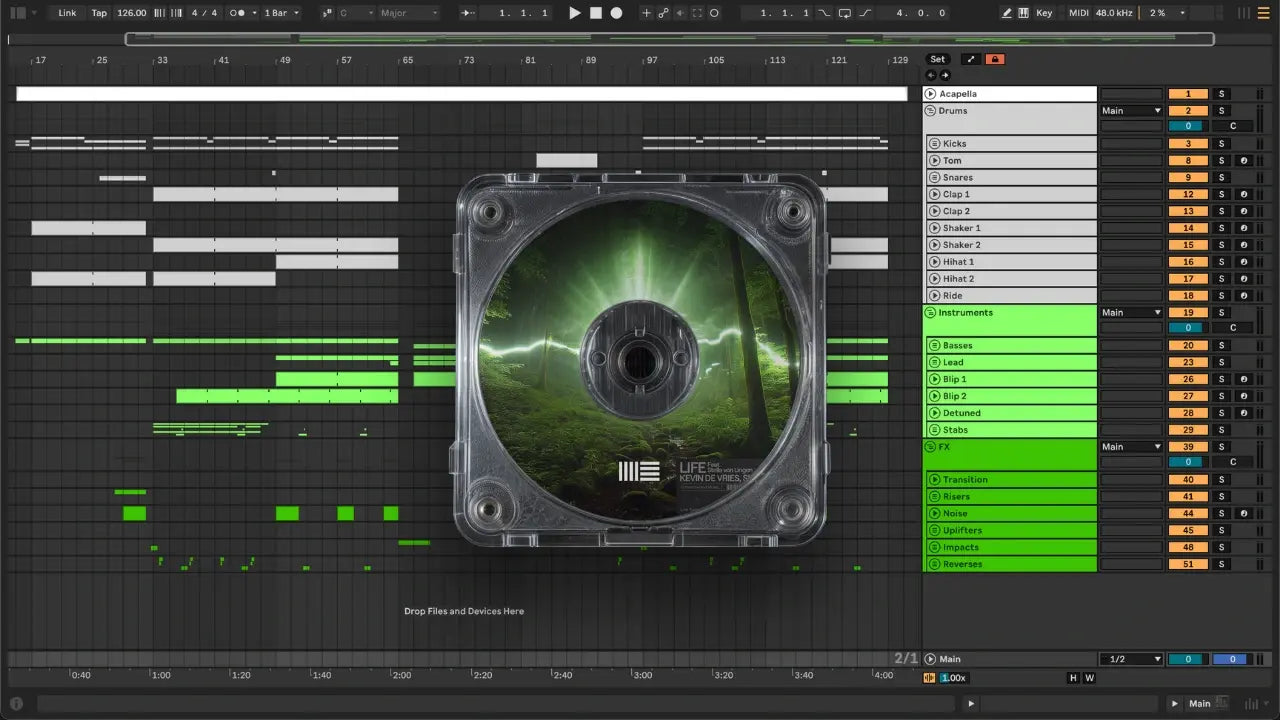This screenshot has height=720, width=1280.
Task: Click the Arrangement Record button
Action: click(x=616, y=13)
